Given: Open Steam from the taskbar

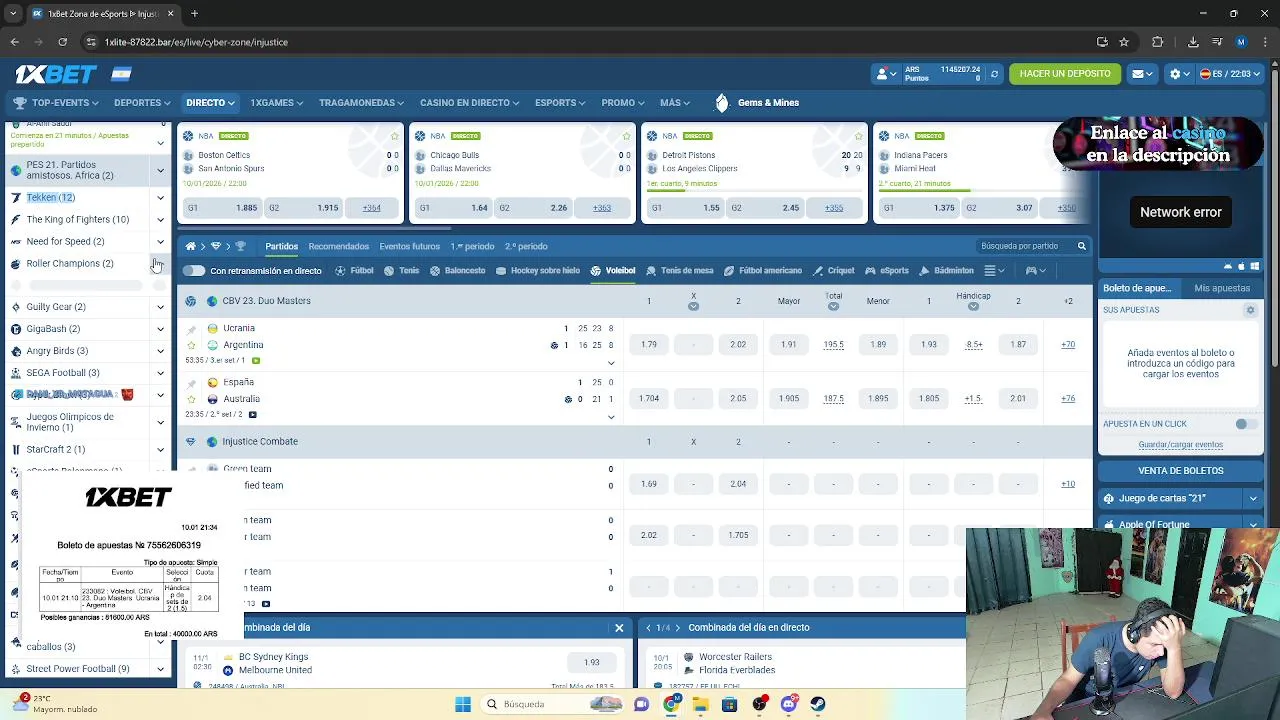Looking at the screenshot, I should pos(817,704).
